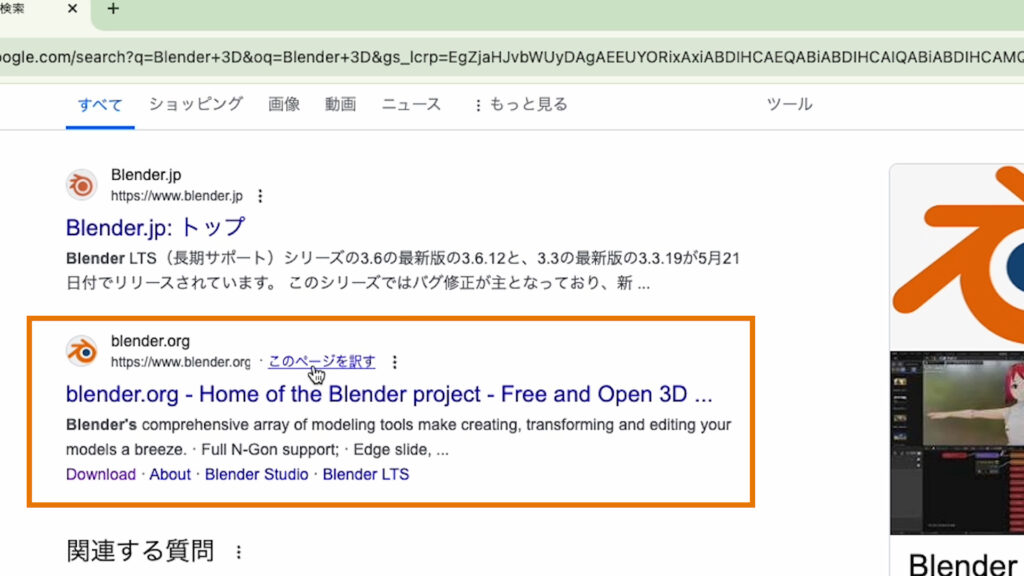
Task: Open options next to 関連する質問
Action: [239, 552]
